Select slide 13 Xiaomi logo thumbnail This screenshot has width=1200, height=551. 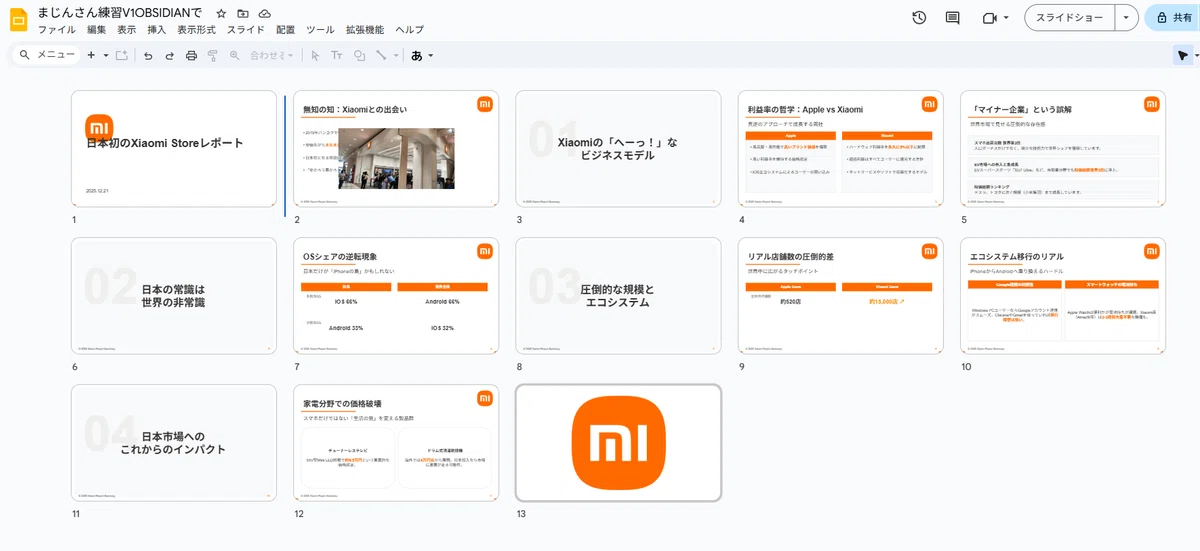click(x=618, y=443)
